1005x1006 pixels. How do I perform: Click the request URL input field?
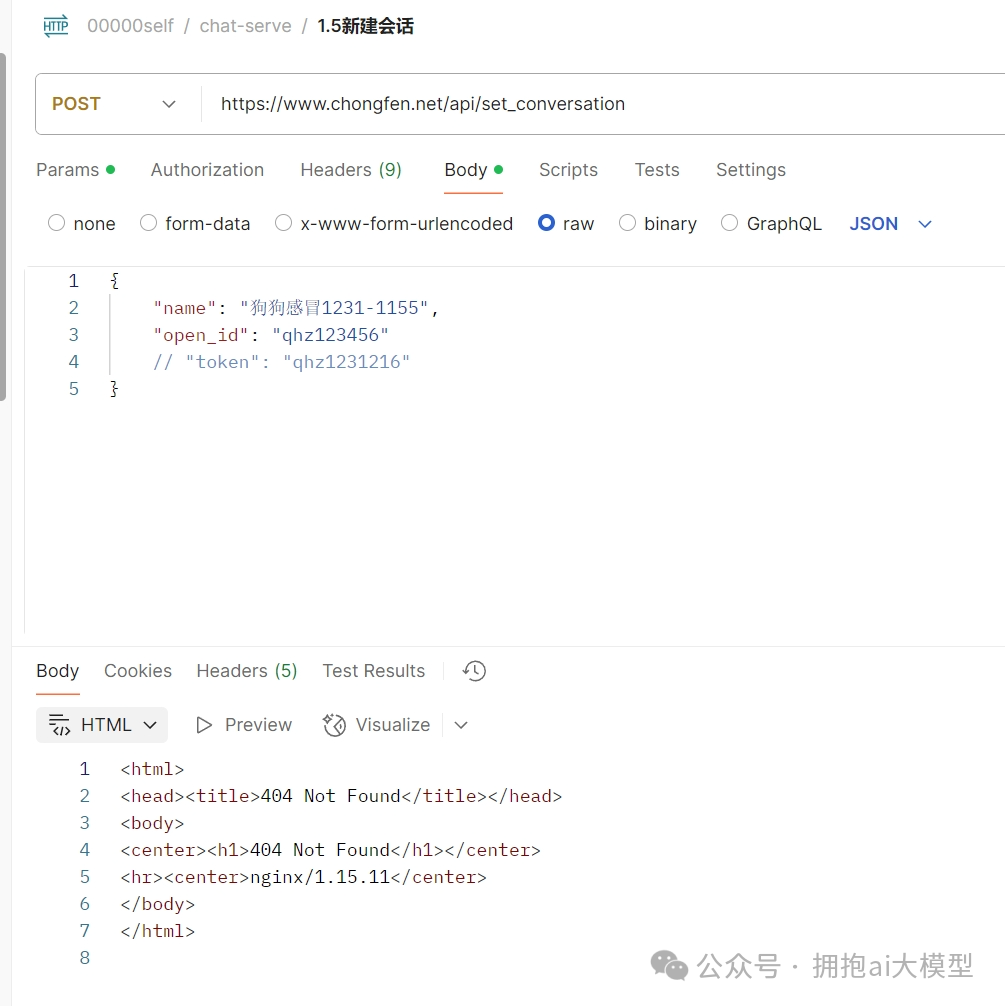point(600,104)
